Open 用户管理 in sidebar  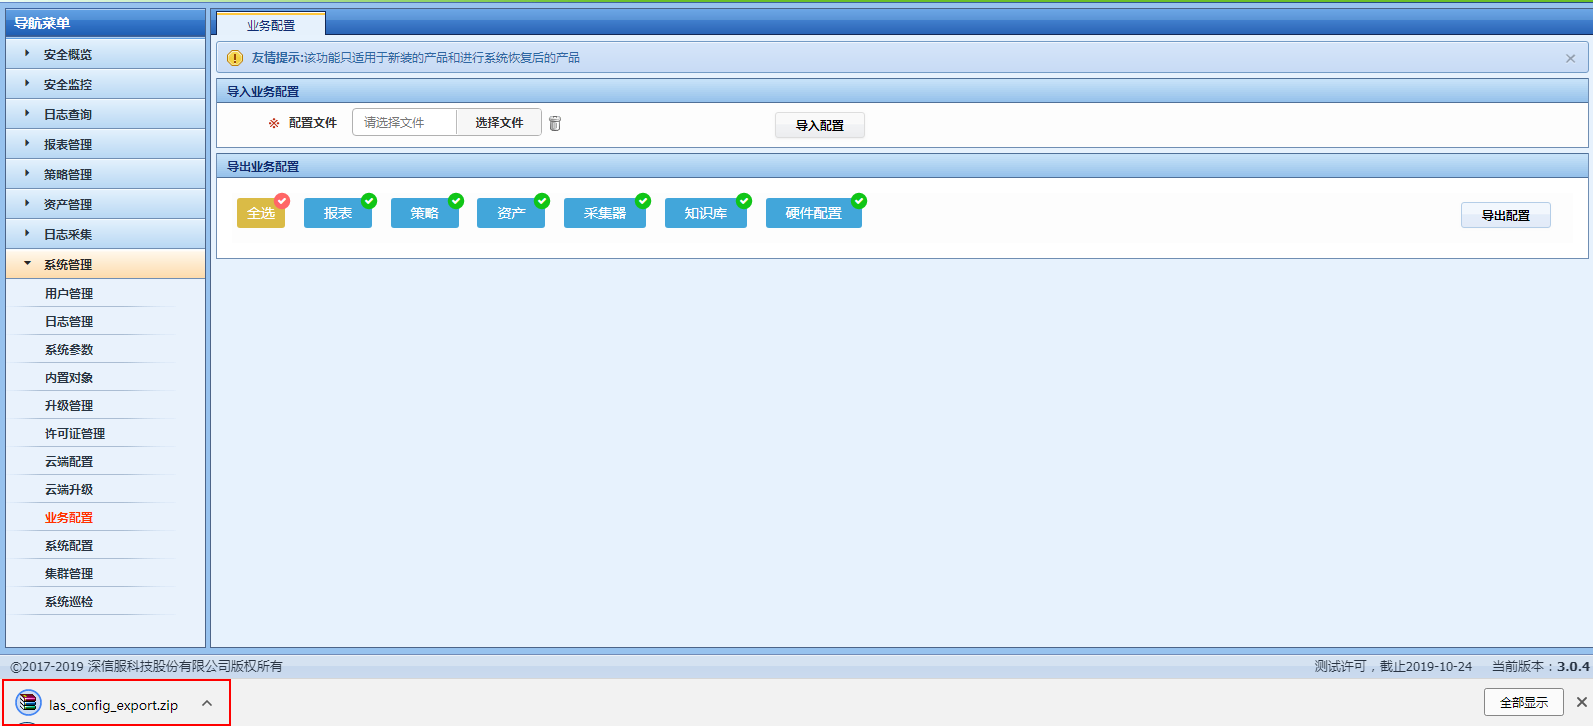coord(69,293)
